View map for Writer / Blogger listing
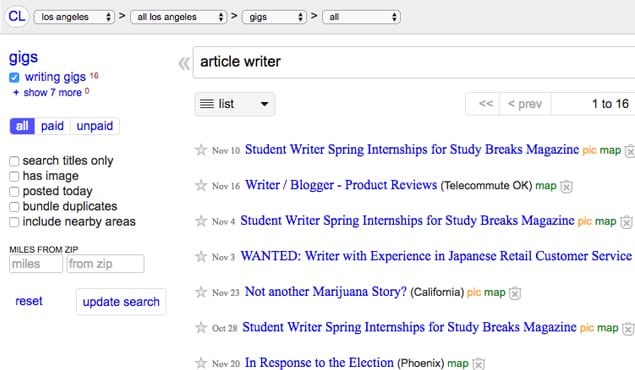This screenshot has height=370, width=635. (546, 186)
